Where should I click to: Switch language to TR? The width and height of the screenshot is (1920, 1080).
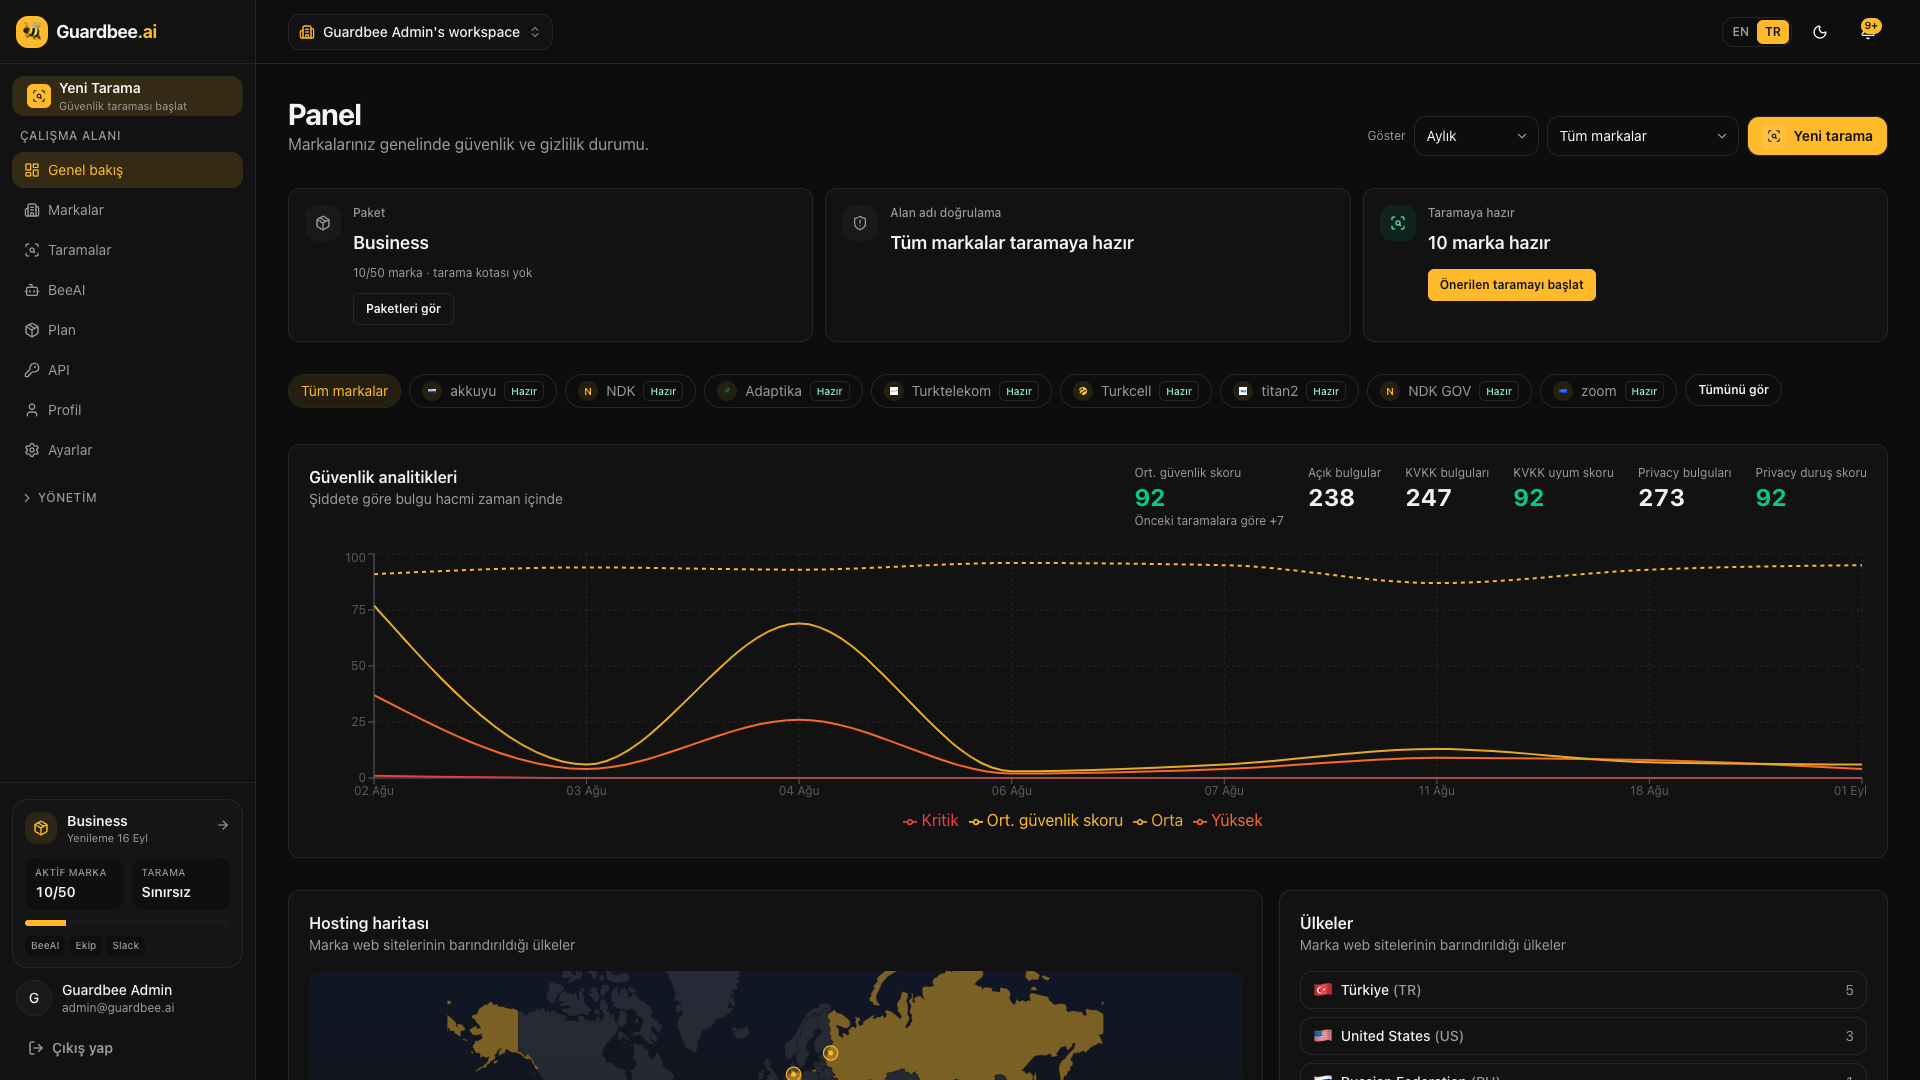tap(1773, 32)
